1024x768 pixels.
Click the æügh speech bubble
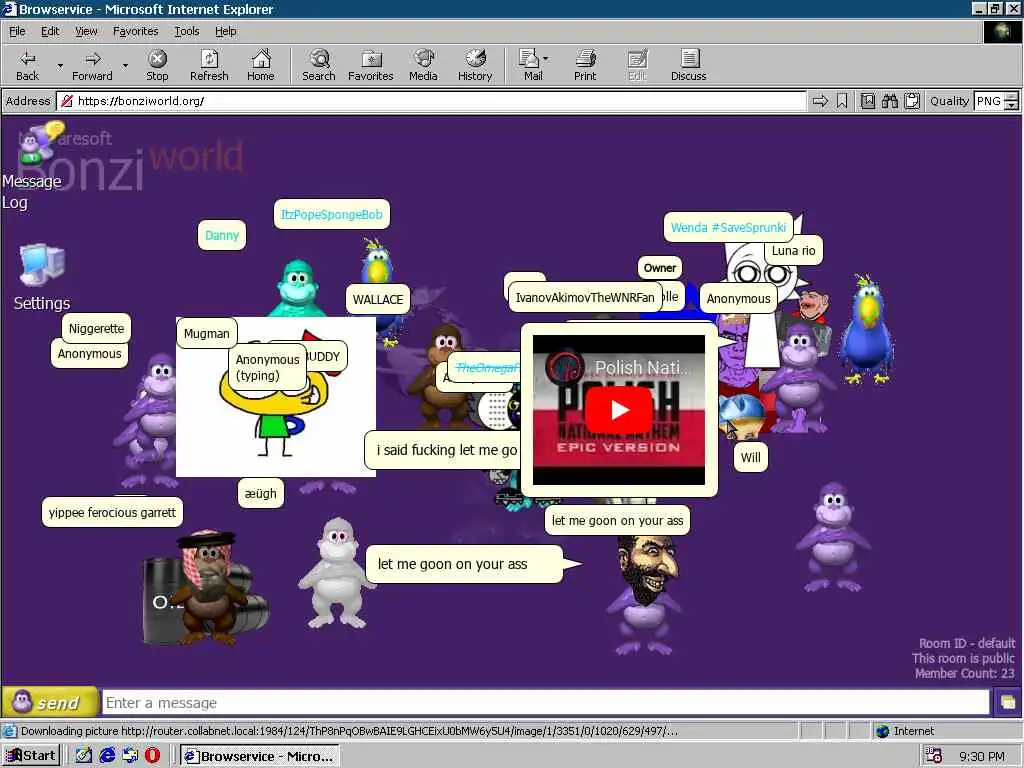pyautogui.click(x=261, y=494)
